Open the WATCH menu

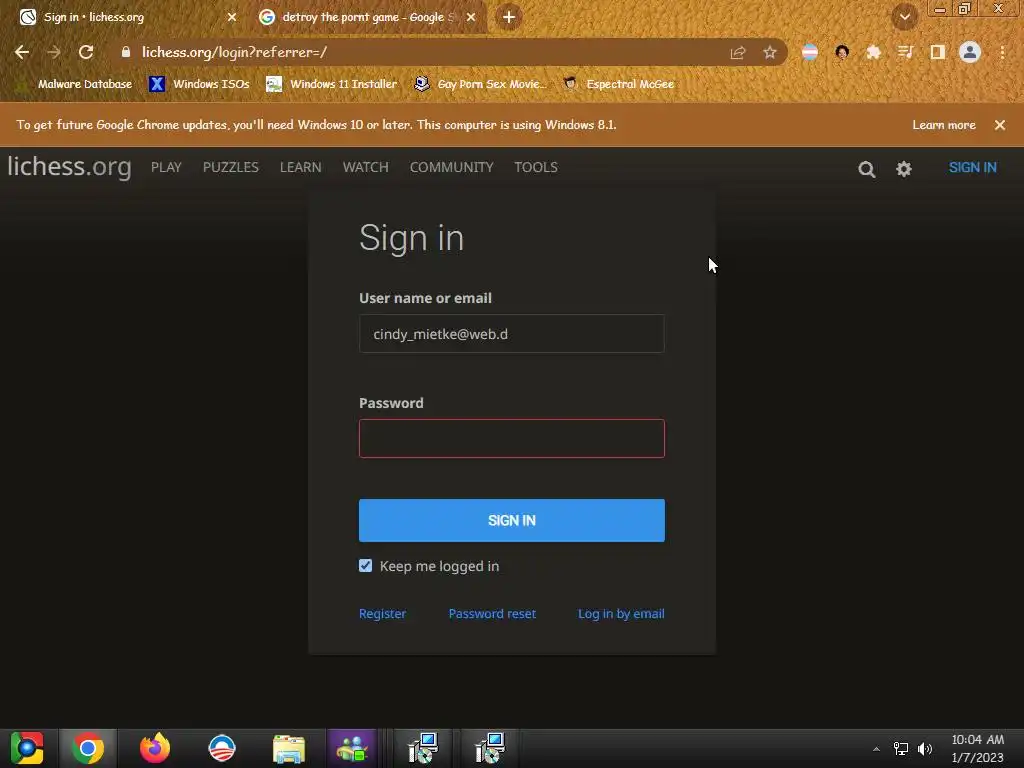coord(366,167)
